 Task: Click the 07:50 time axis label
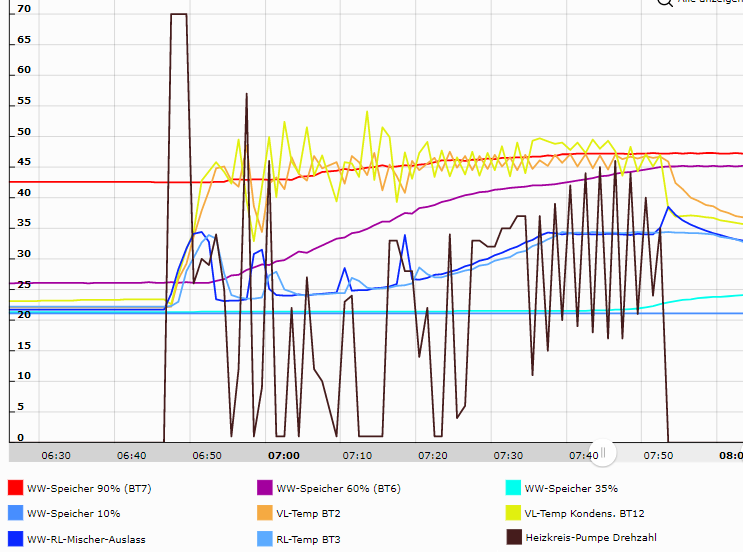click(658, 456)
